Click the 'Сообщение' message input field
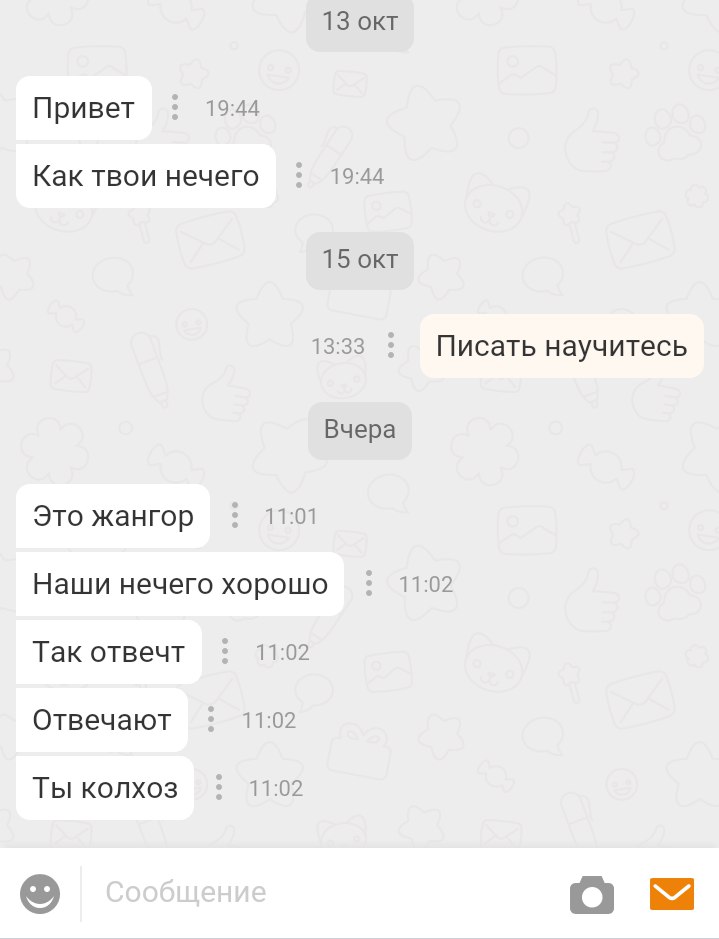 click(x=323, y=893)
